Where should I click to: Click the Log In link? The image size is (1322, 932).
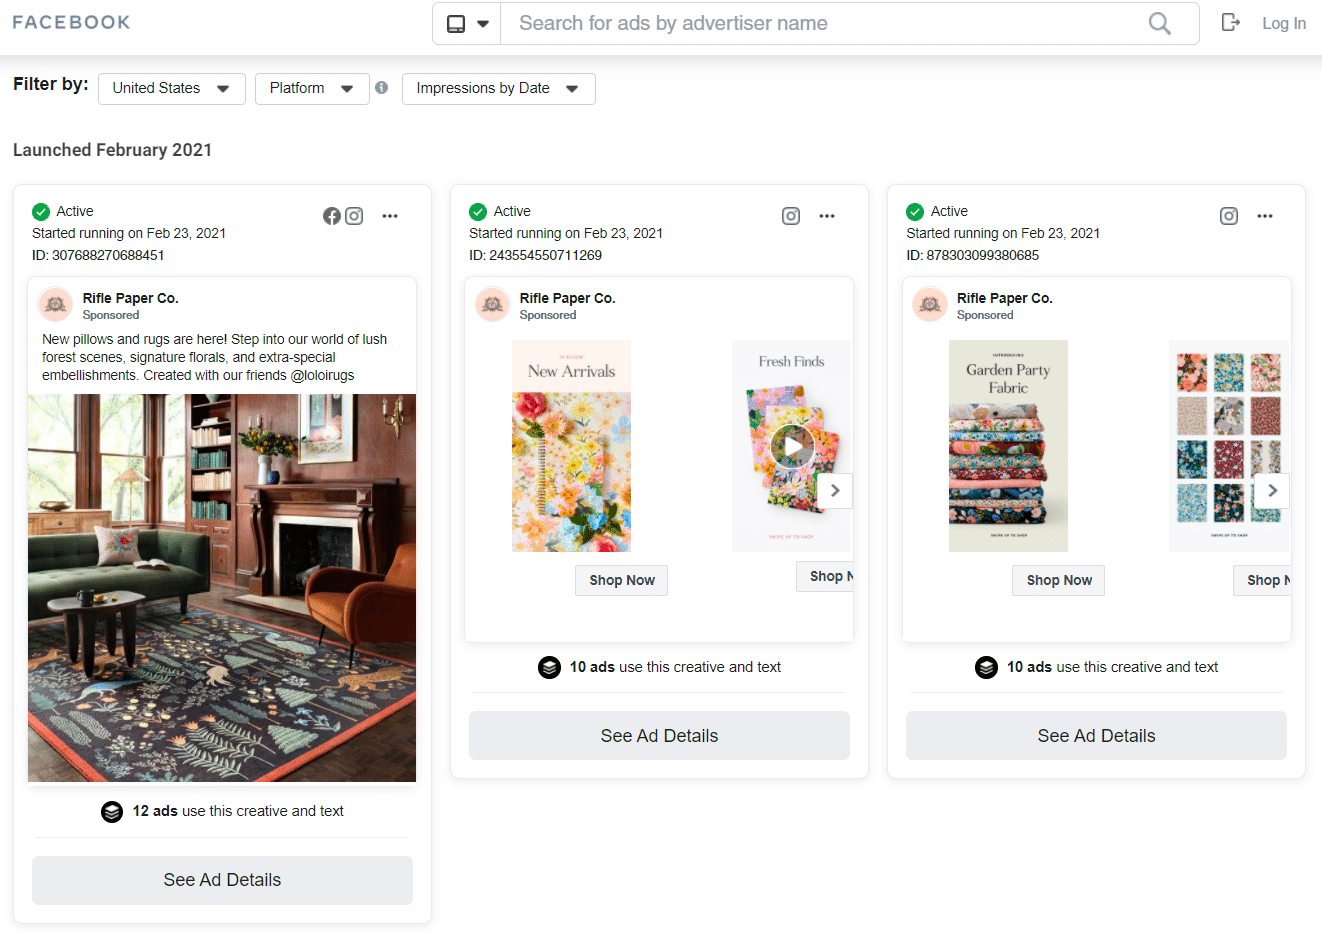(x=1283, y=23)
